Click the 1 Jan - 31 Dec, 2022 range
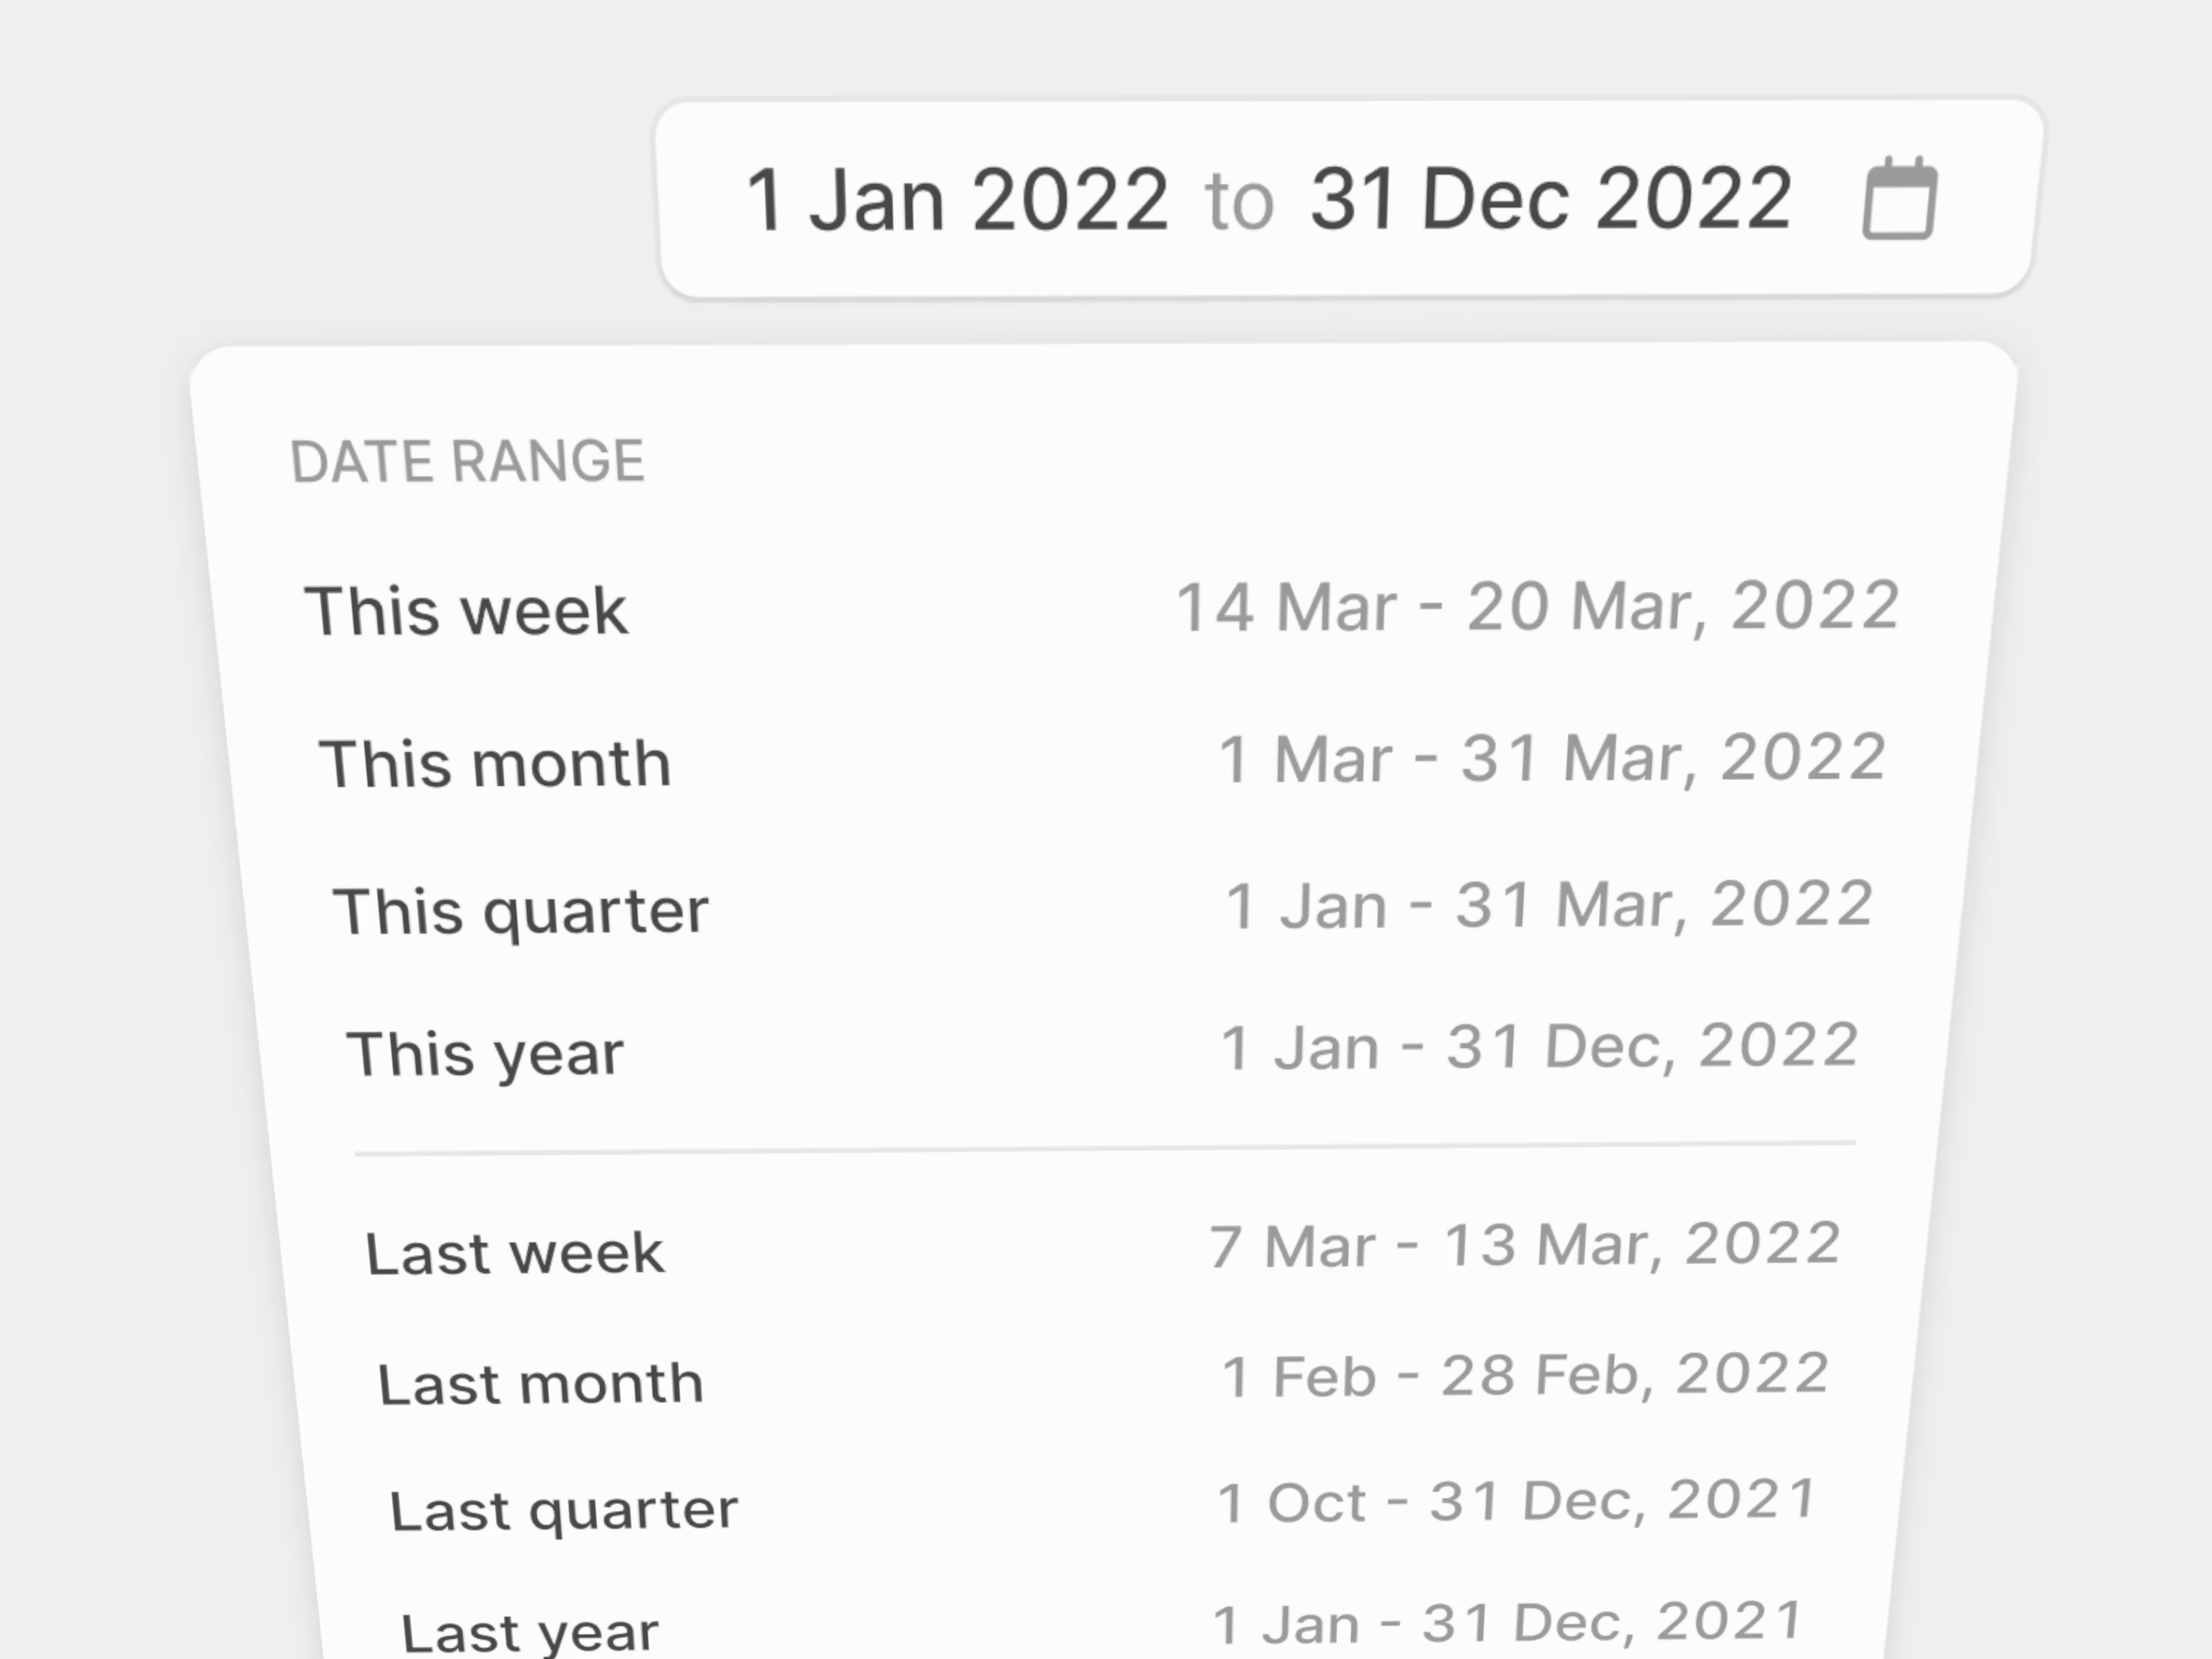The width and height of the screenshot is (2212, 1659). click(1539, 1047)
